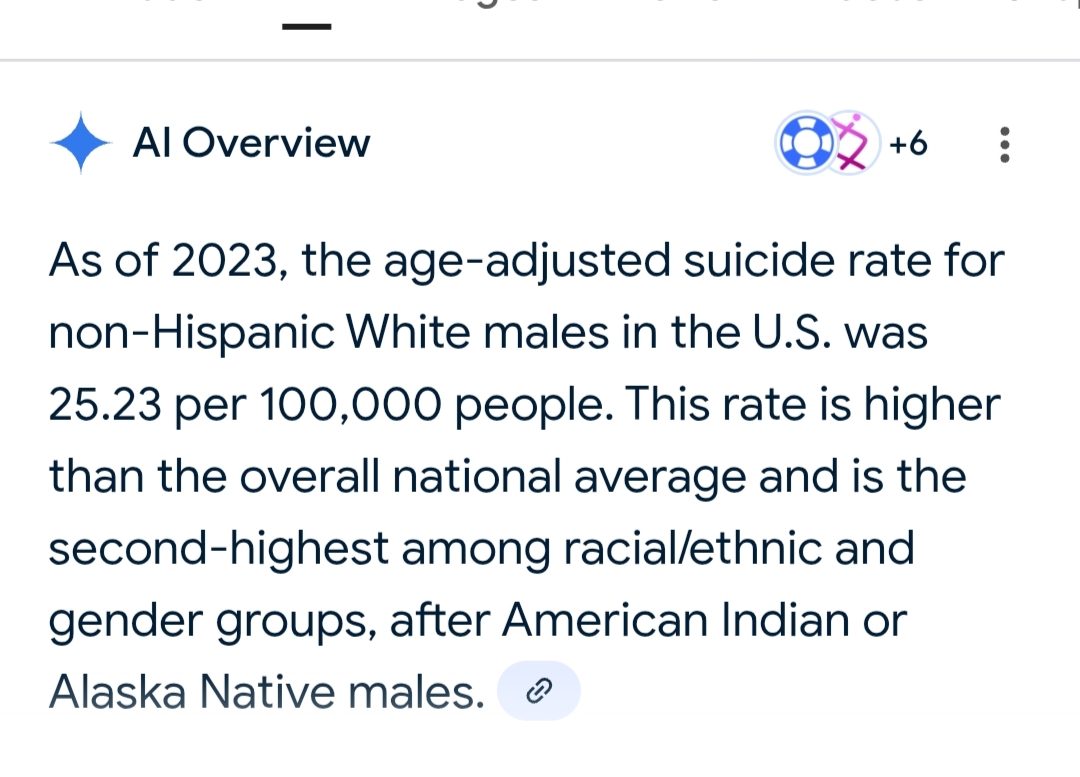The image size is (1080, 777).
Task: Click the link chip after Alaska Native males
Action: [x=539, y=691]
